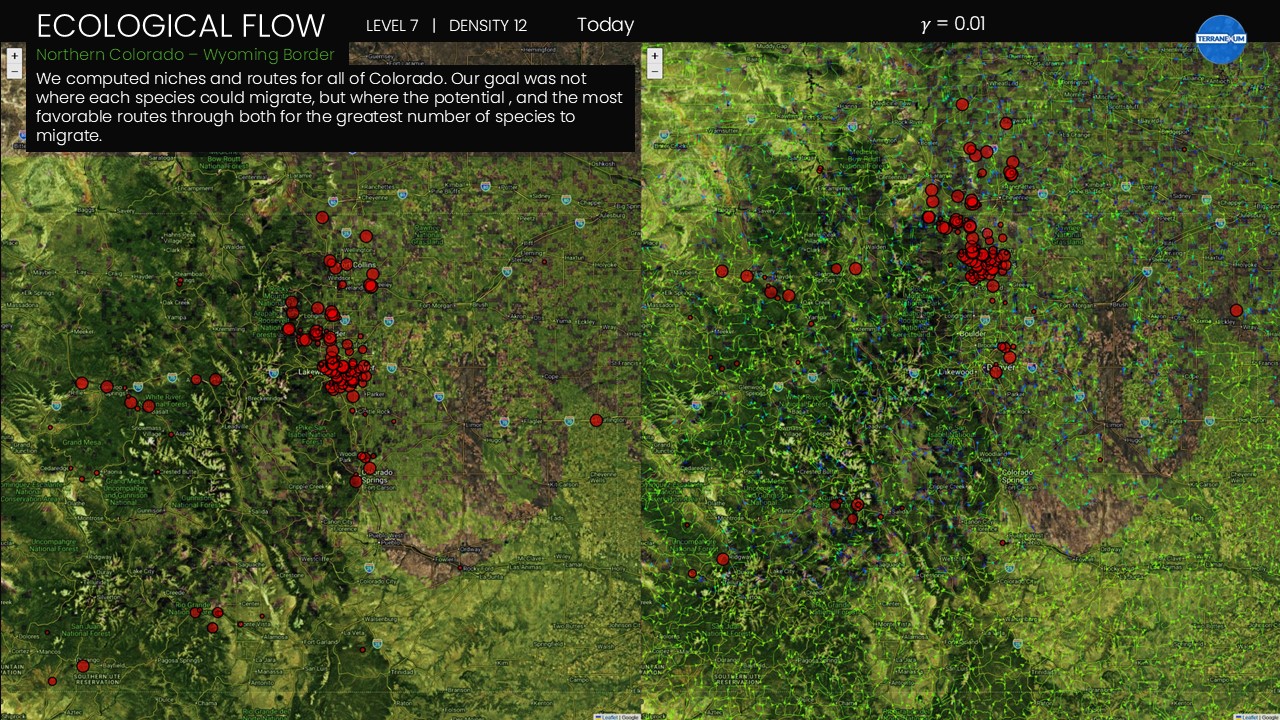
Task: Select the westernmost red marker on the right map
Action: pos(691,574)
